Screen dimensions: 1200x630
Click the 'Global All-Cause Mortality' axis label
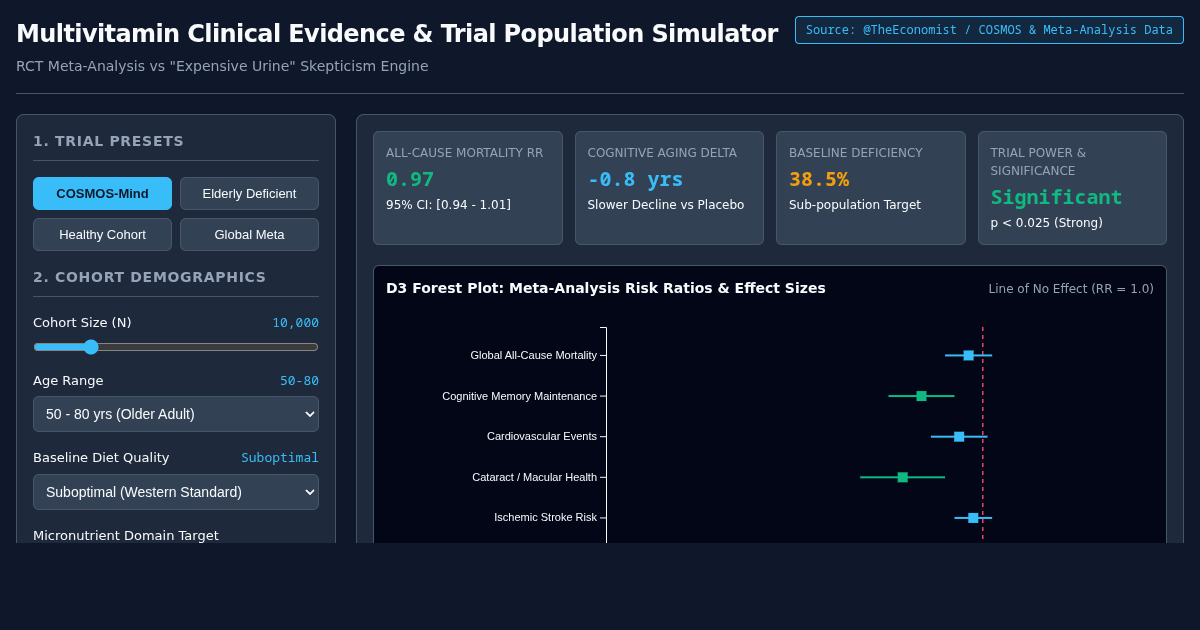tap(534, 355)
